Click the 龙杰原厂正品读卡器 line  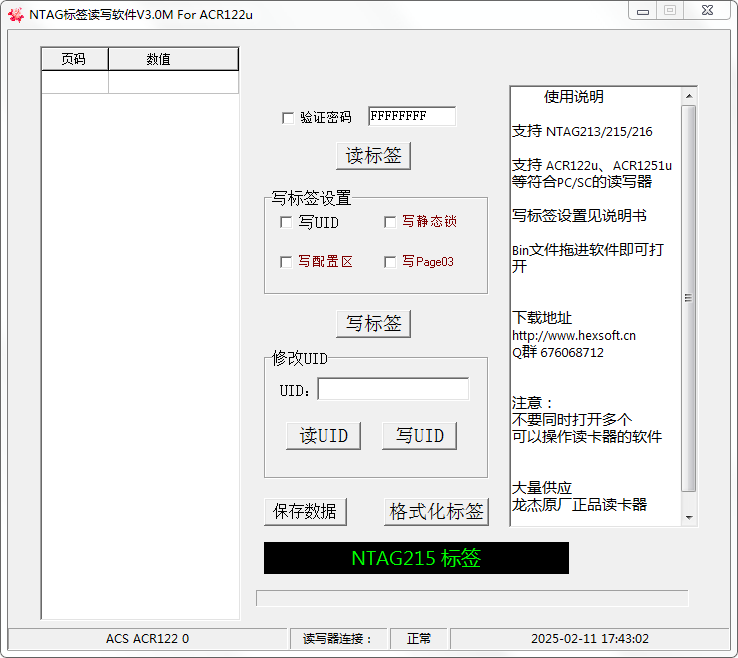coord(579,505)
